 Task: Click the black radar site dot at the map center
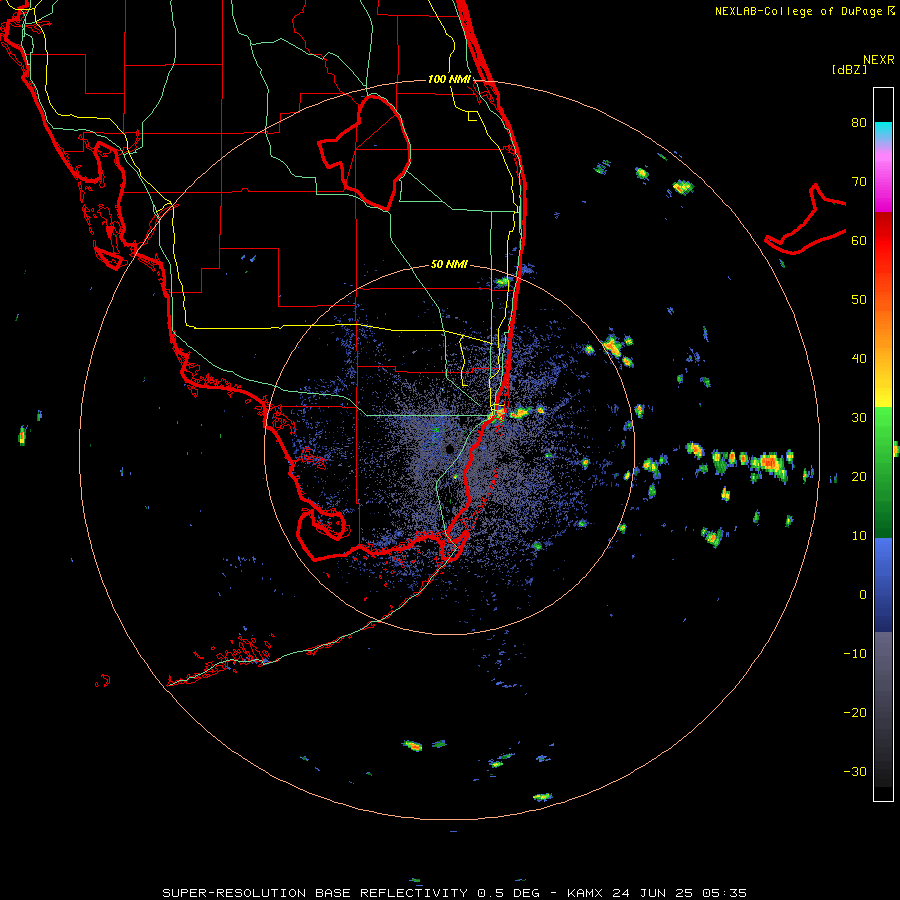pos(449,449)
